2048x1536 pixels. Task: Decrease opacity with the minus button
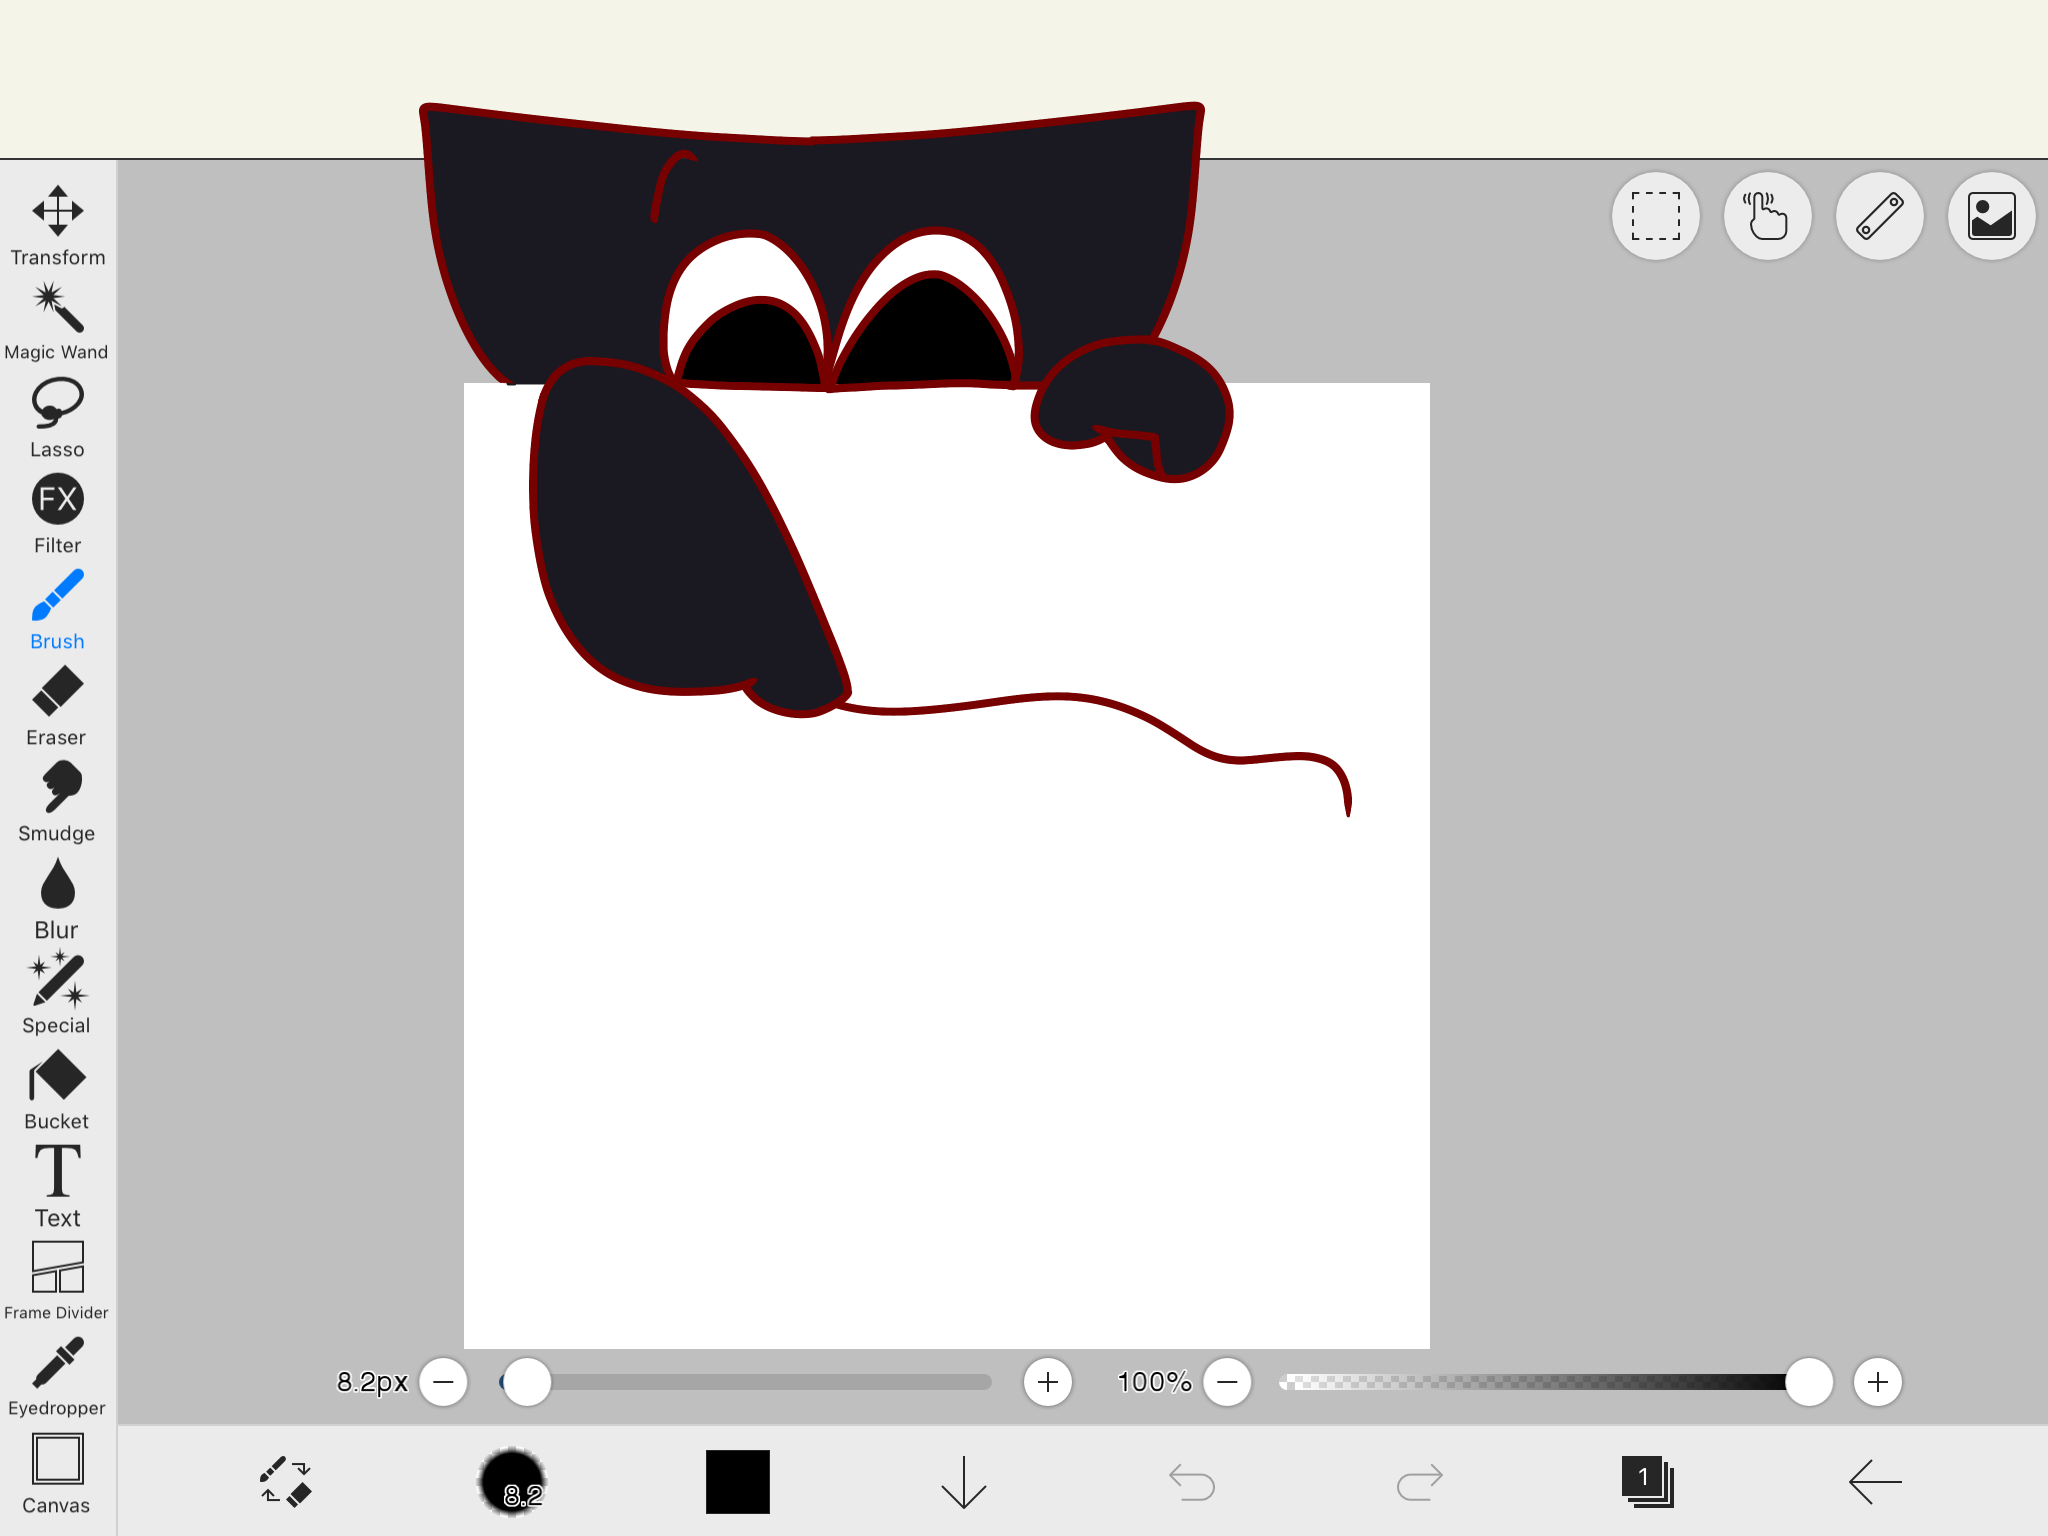[x=1227, y=1382]
